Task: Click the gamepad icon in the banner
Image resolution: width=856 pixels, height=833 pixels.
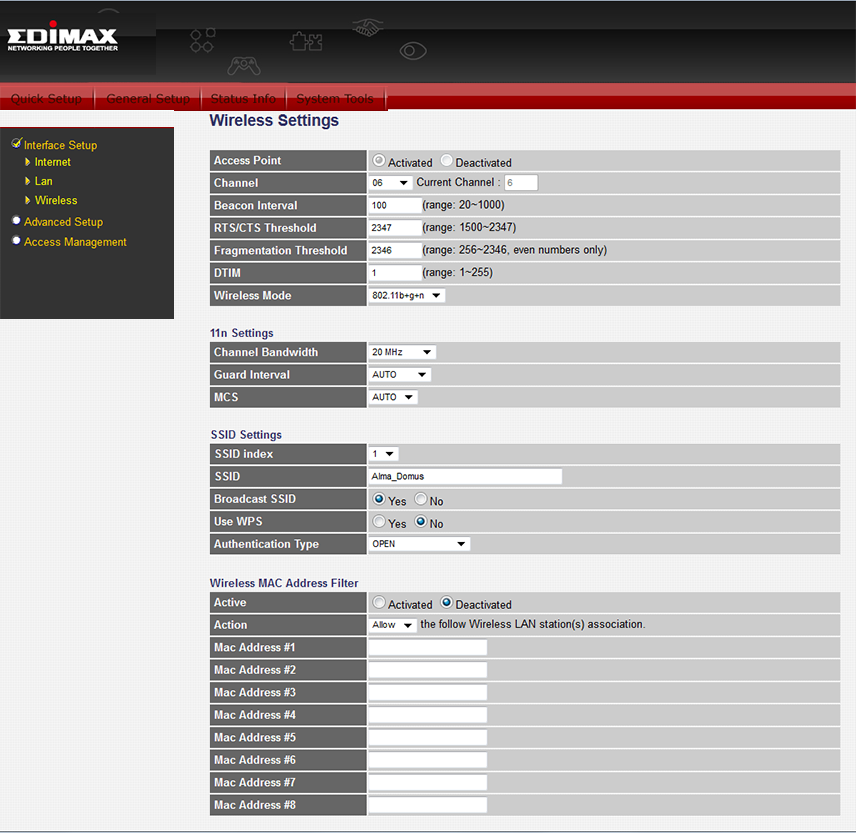Action: click(x=244, y=65)
